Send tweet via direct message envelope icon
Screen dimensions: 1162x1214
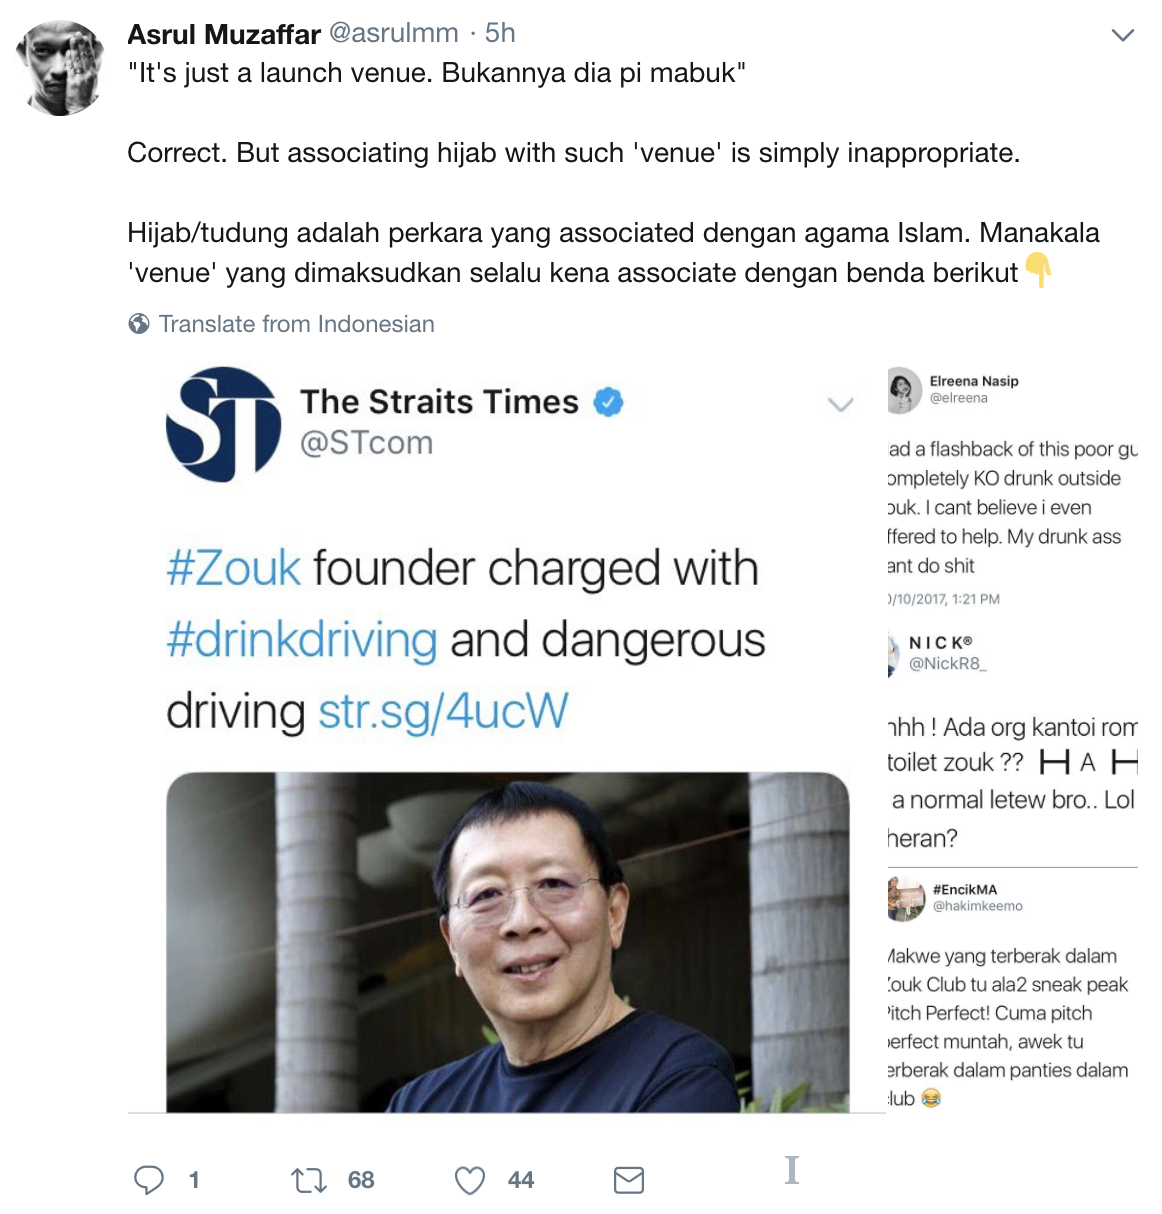629,1181
